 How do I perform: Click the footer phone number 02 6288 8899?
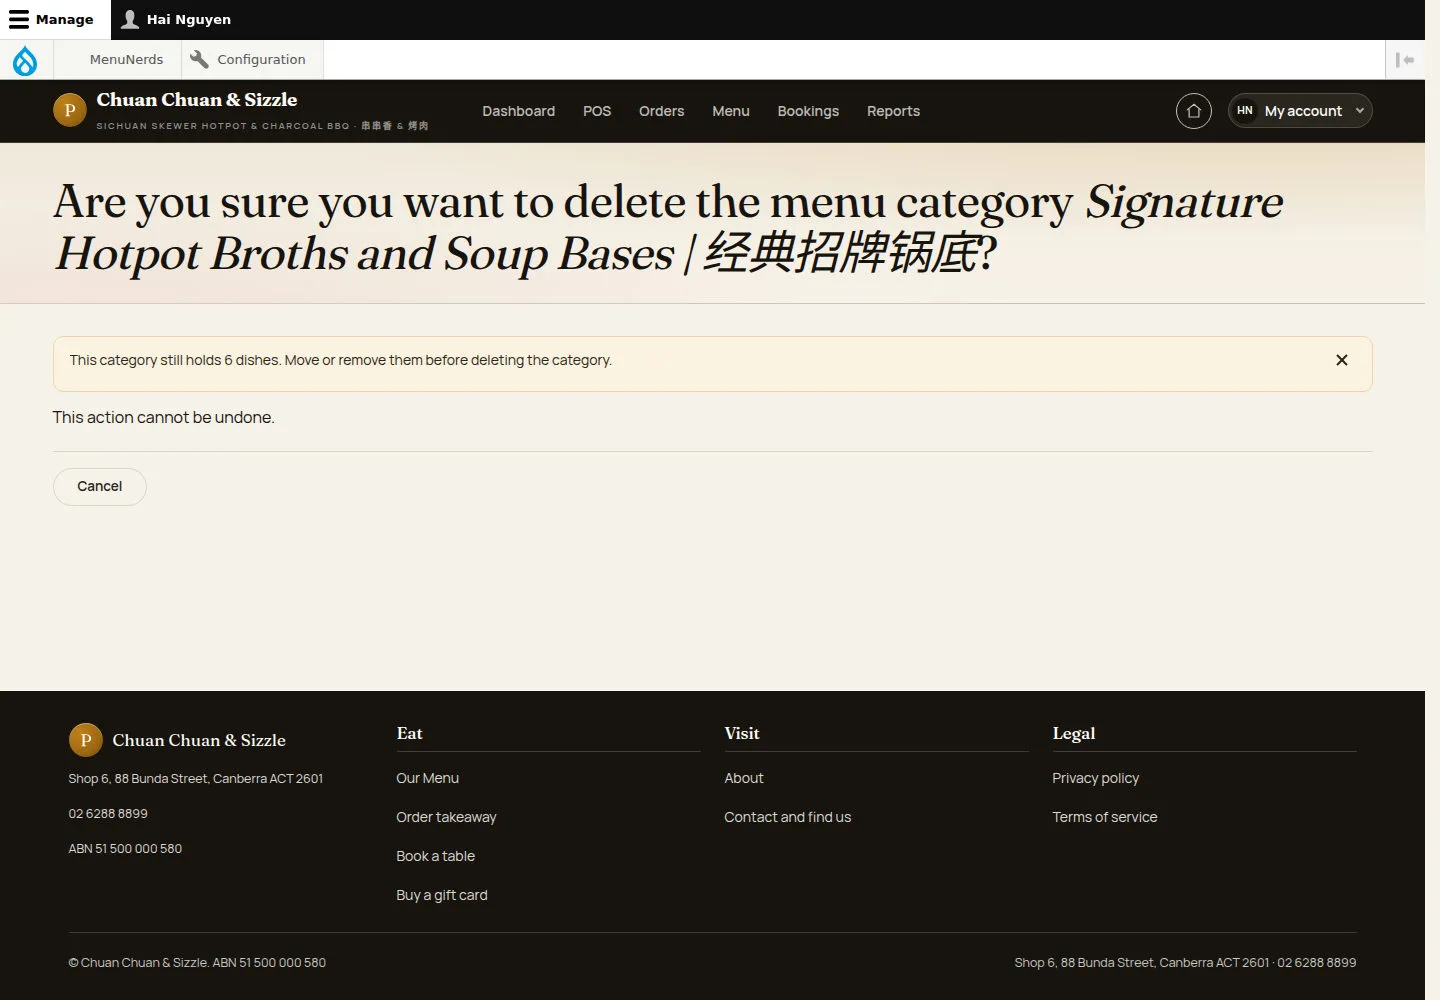[108, 814]
